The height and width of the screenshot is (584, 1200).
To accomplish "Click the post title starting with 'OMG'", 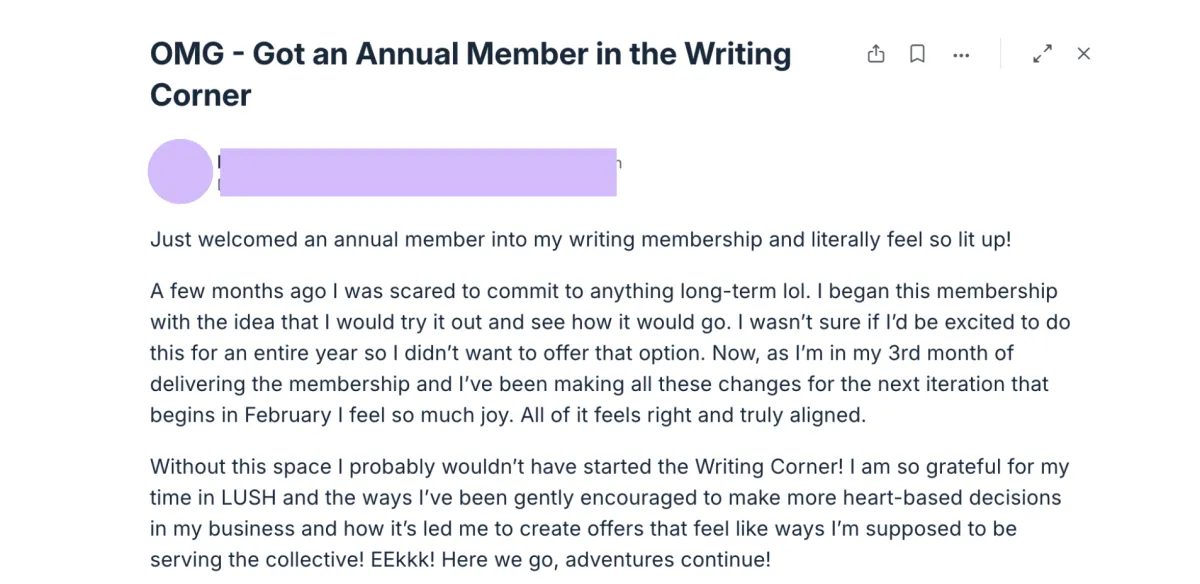I will point(470,54).
